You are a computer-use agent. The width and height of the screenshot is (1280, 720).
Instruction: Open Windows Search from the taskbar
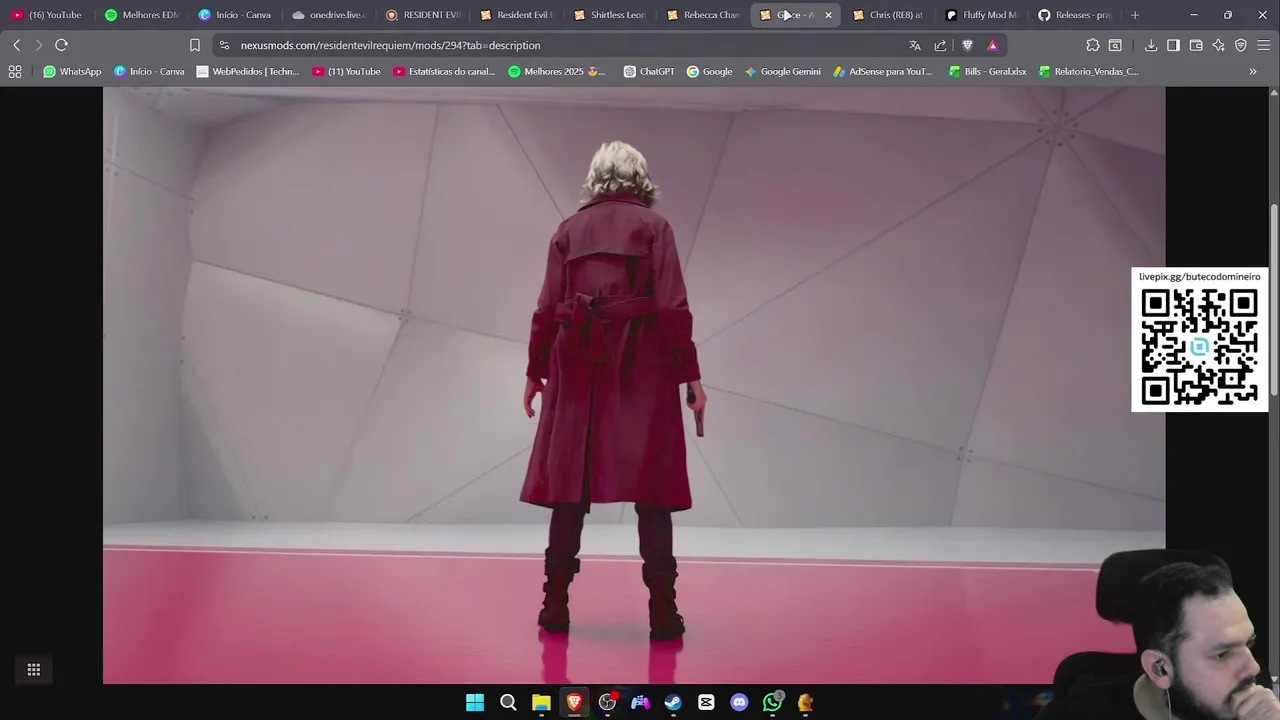508,703
